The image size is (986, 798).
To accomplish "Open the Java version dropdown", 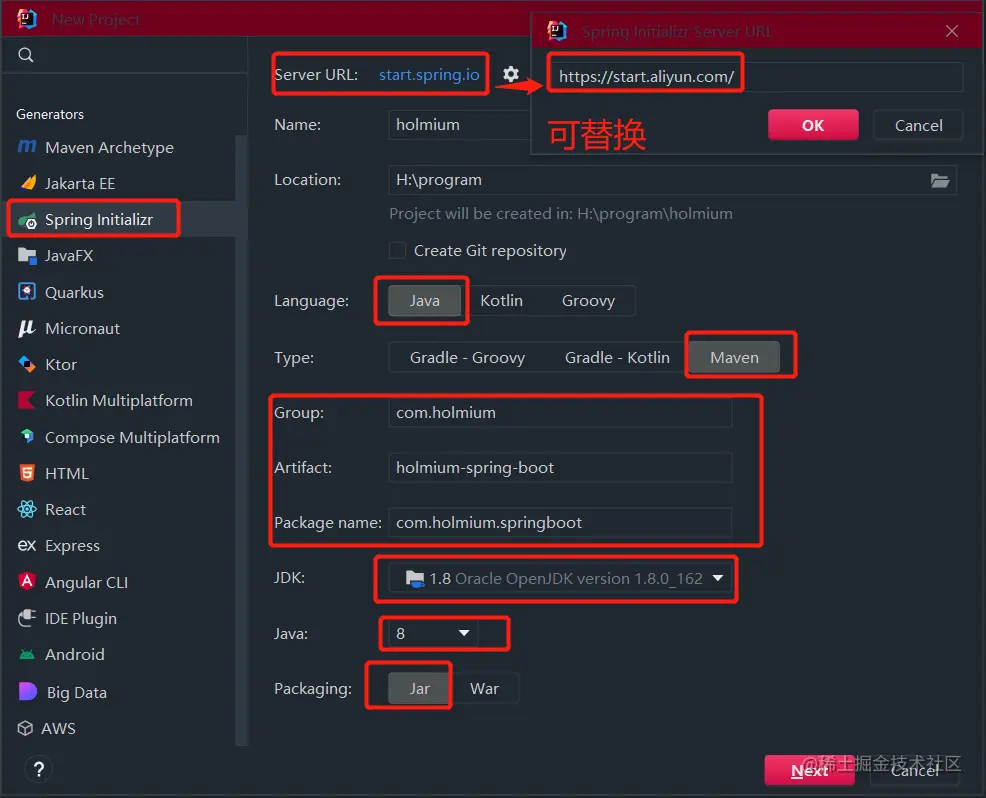I will click(433, 633).
